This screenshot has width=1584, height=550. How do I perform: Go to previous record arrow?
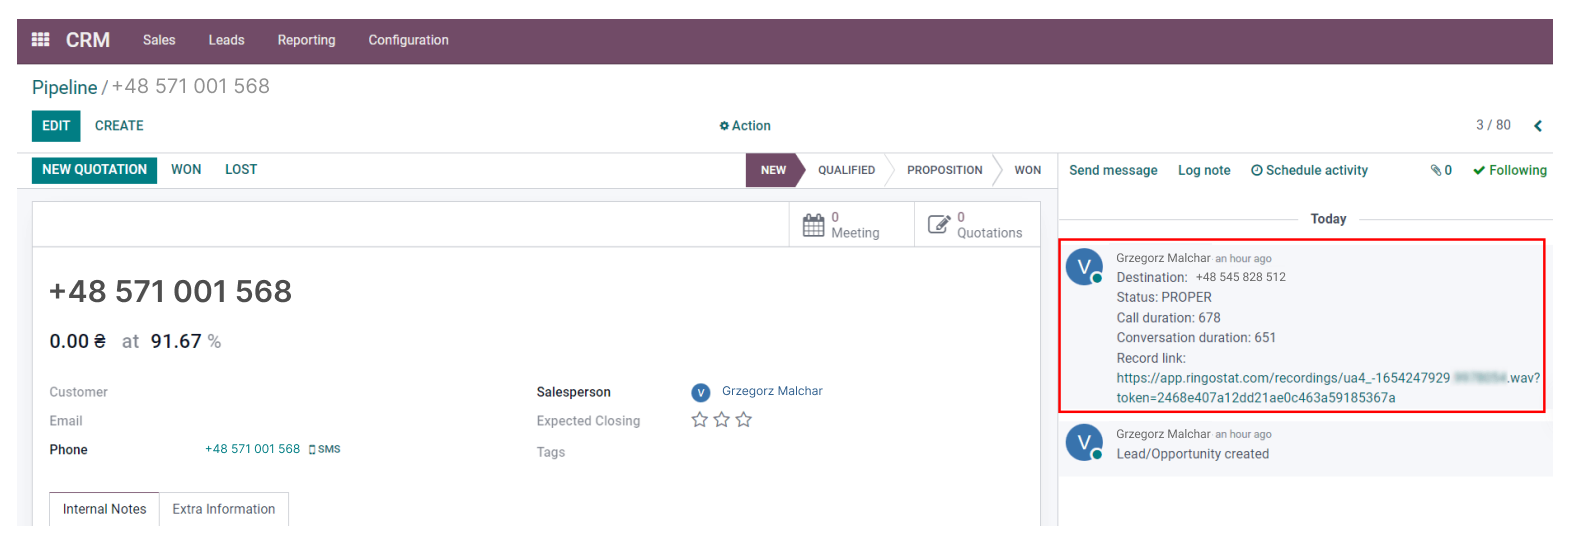pos(1538,126)
